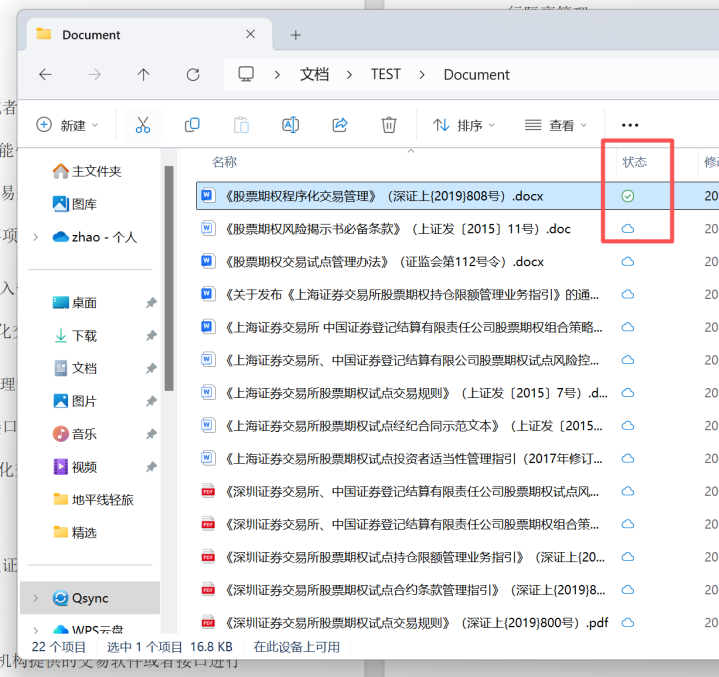Click green synced status icon of first file

point(628,196)
